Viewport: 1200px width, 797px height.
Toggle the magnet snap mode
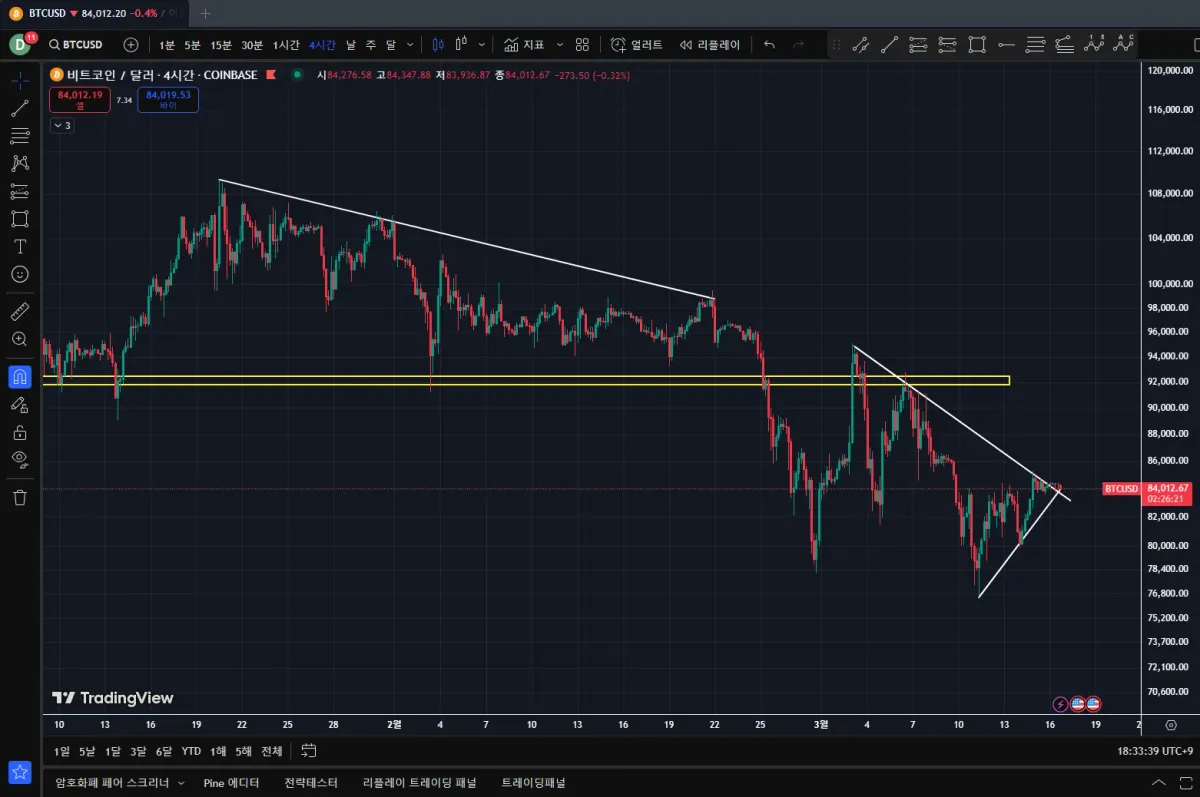pos(20,377)
